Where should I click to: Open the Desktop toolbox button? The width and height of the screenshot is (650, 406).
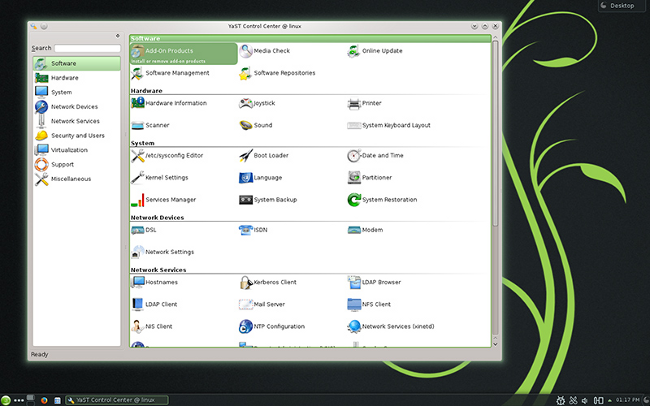pyautogui.click(x=622, y=5)
